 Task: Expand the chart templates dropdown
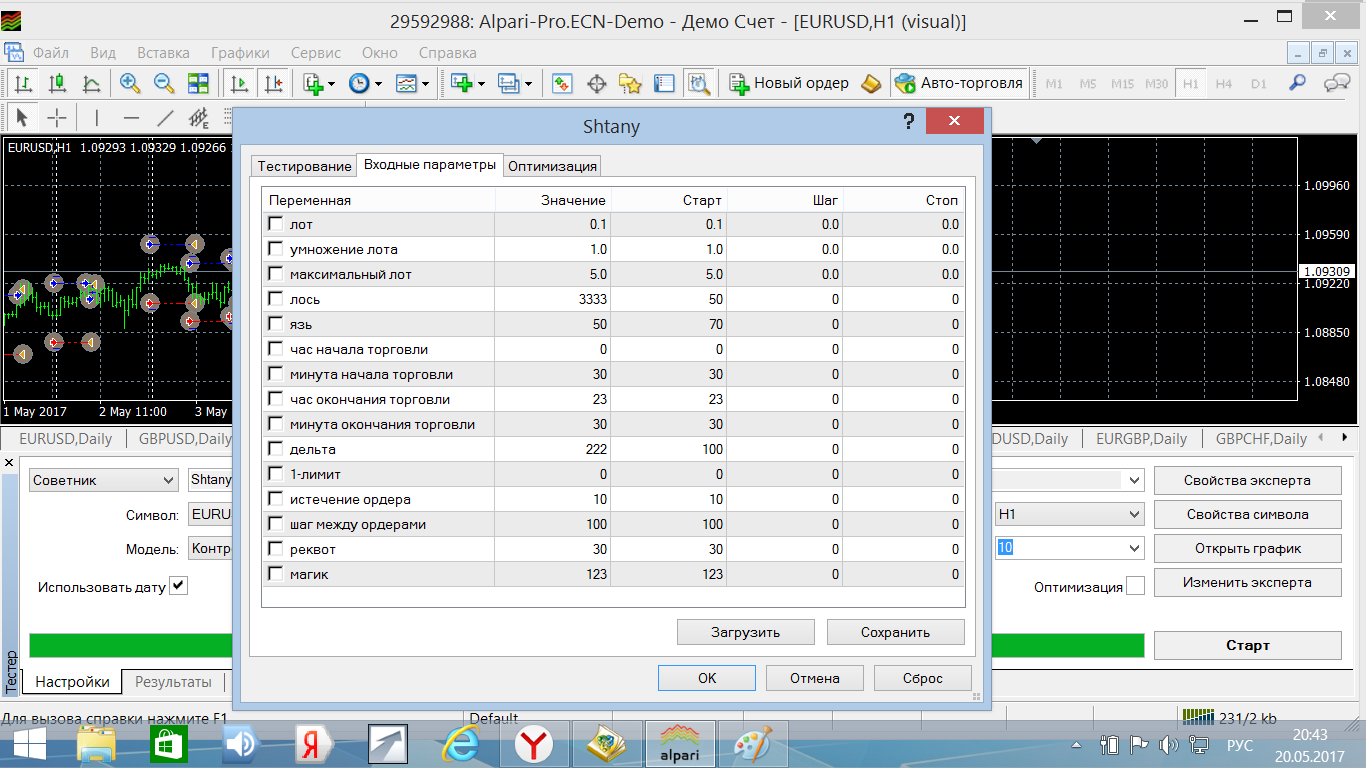click(426, 84)
